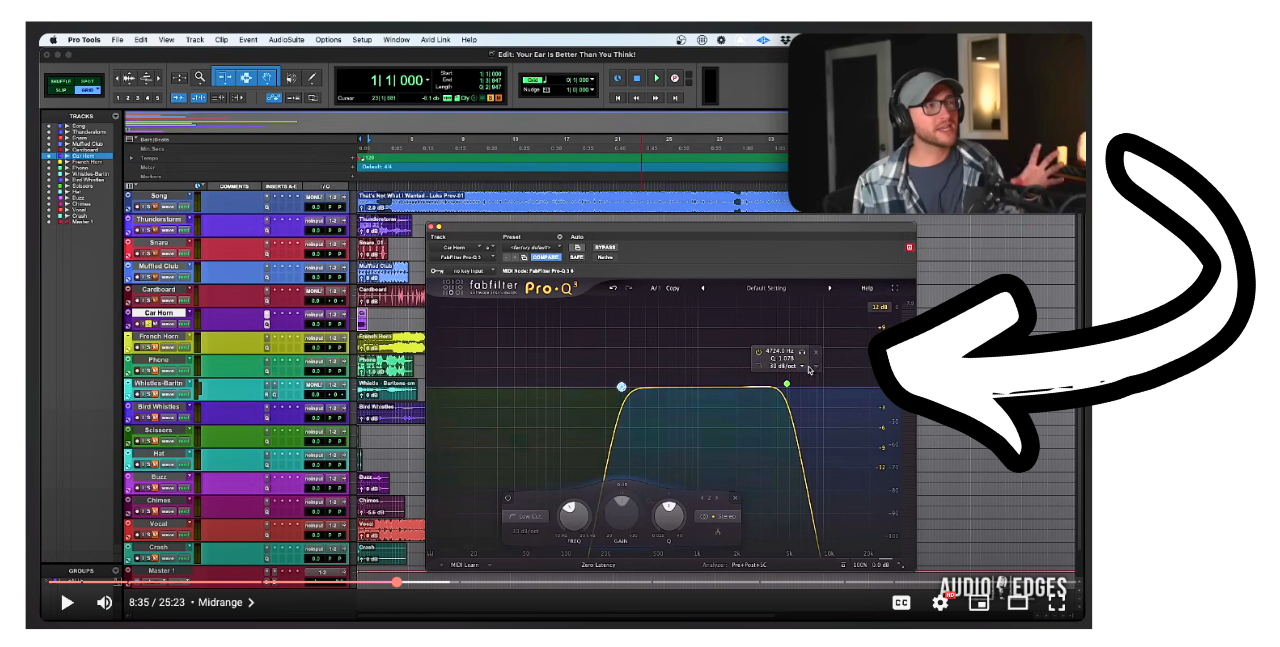Switch to YouTube miniplayer
The height and width of the screenshot is (647, 1280).
(979, 602)
